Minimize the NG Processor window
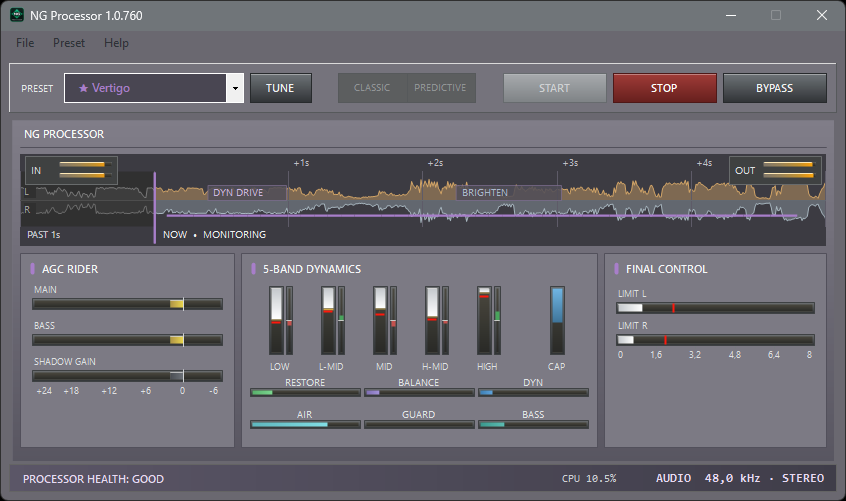Screen dimensions: 846x501 pos(731,15)
